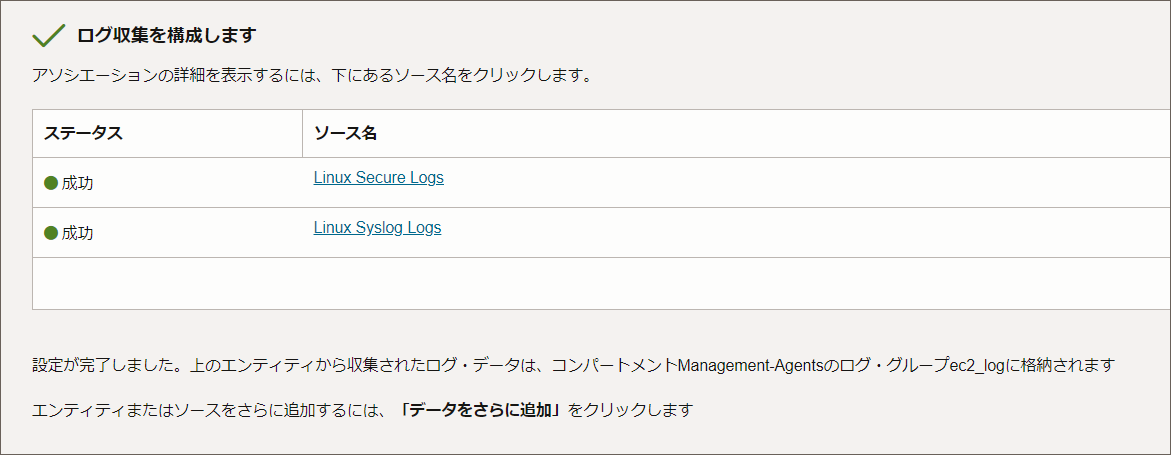Click divider between ステータス and ソース名 headers
This screenshot has width=1171, height=455.
coord(302,133)
